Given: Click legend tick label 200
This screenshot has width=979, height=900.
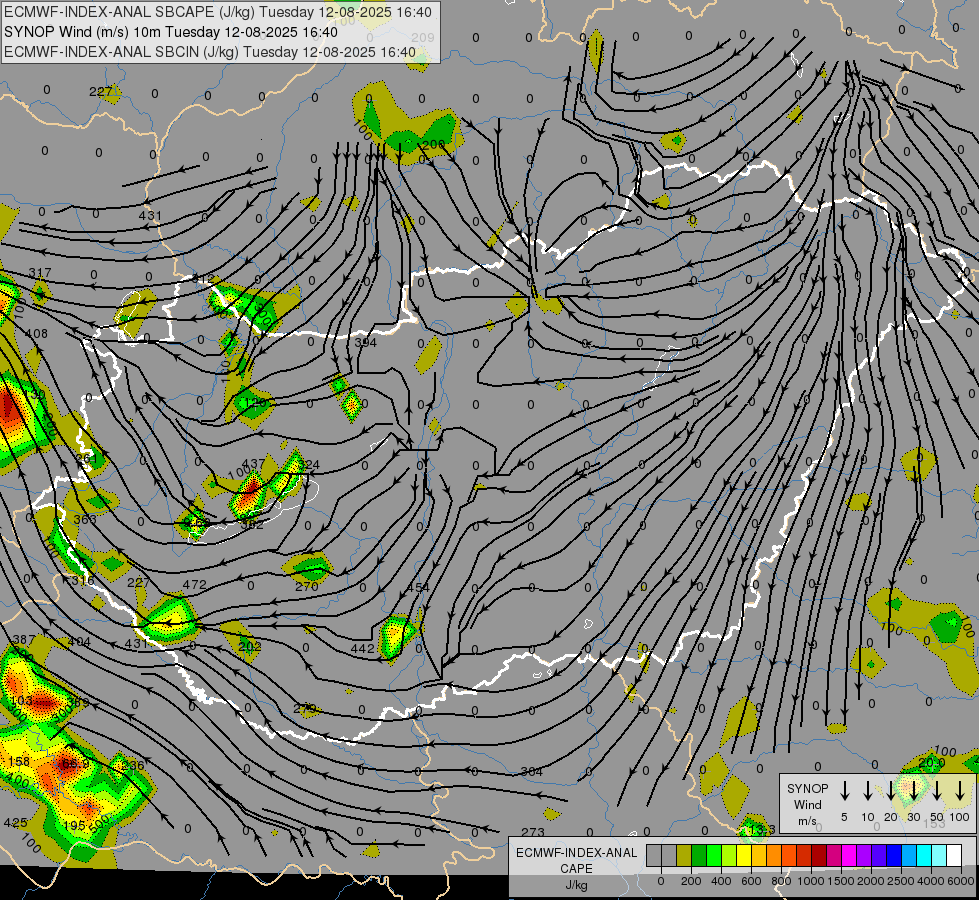Looking at the screenshot, I should (x=691, y=881).
